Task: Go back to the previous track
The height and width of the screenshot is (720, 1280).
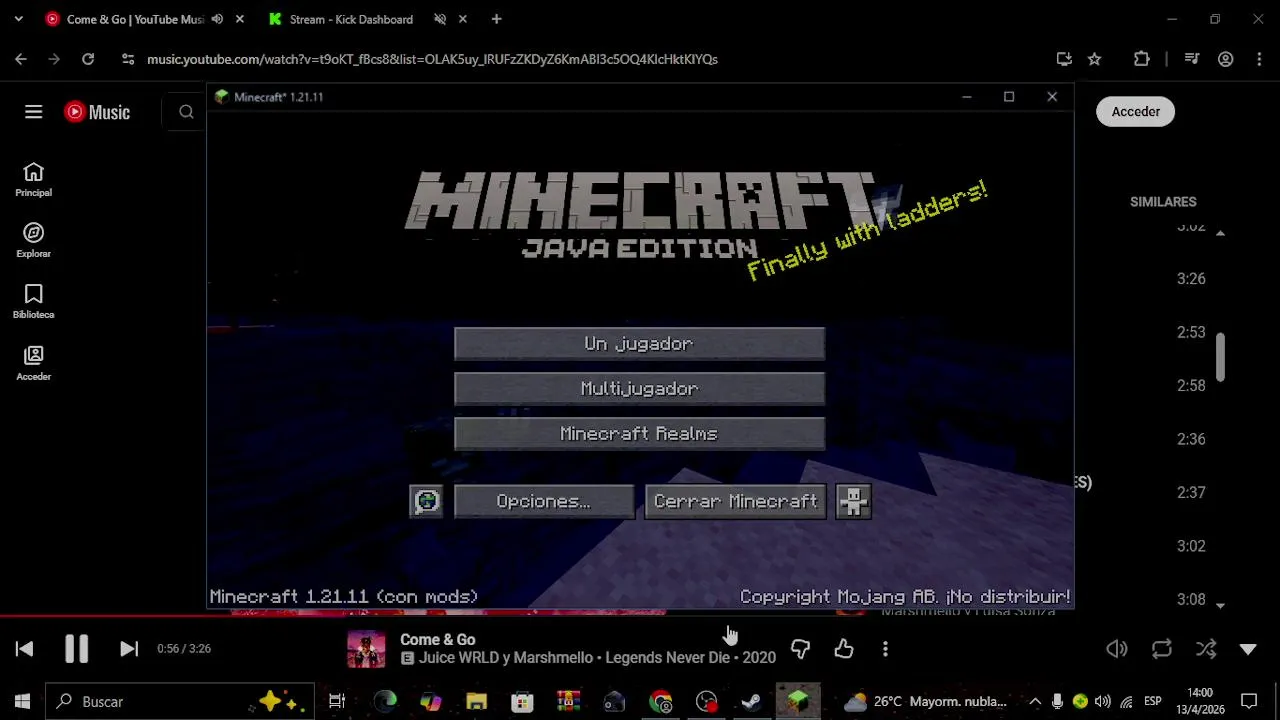Action: click(24, 649)
